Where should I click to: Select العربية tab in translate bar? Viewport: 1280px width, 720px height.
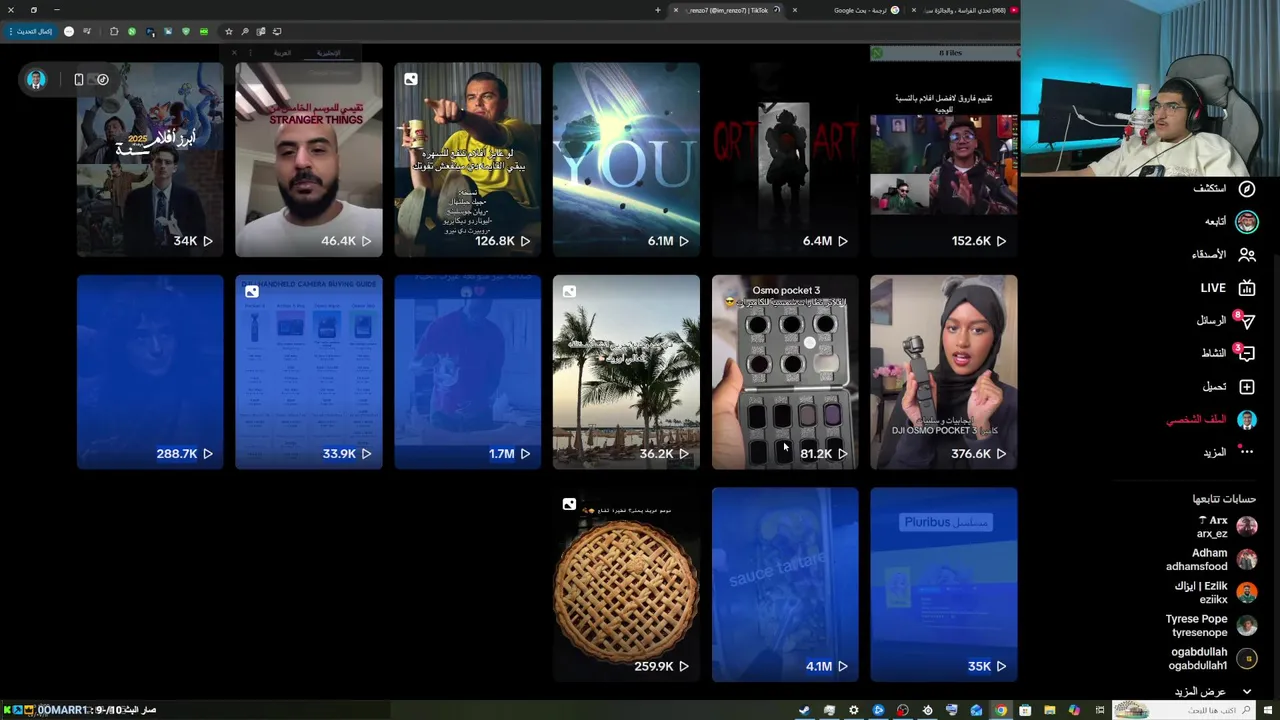(x=283, y=53)
